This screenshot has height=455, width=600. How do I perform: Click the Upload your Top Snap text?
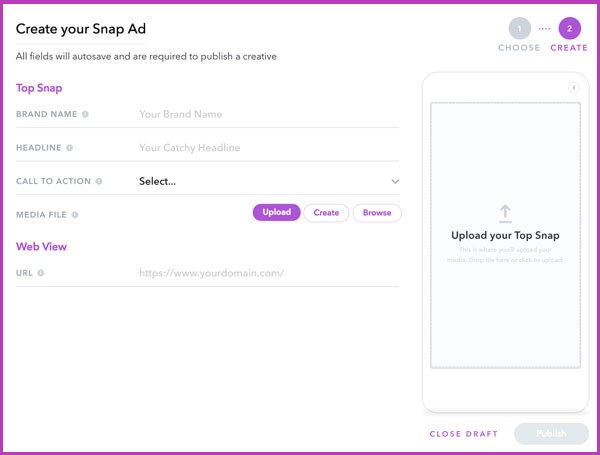click(505, 236)
